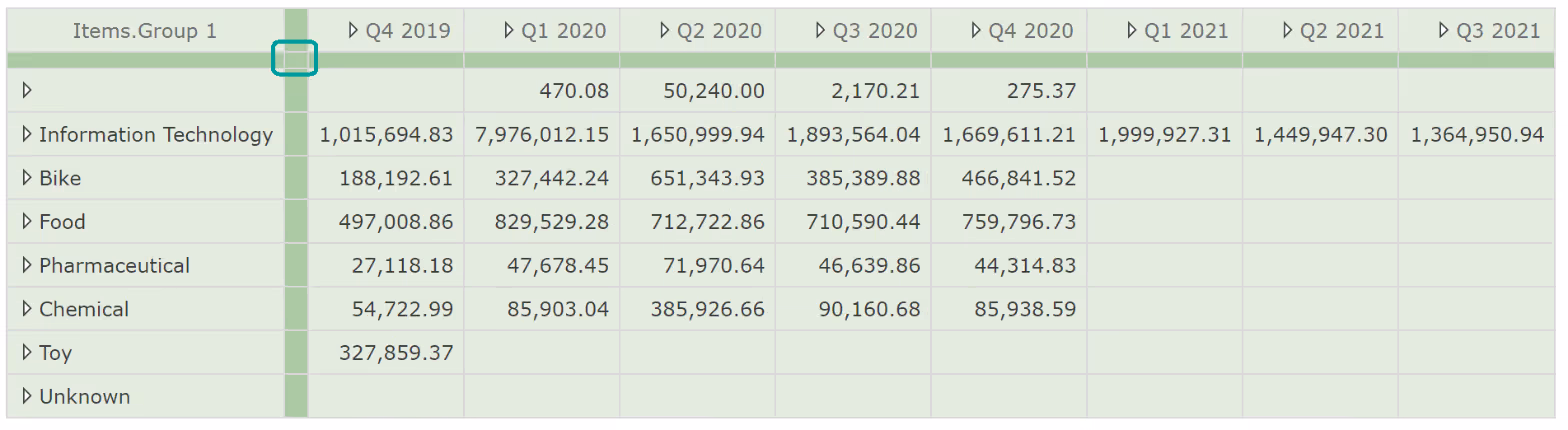Screen dimensions: 1568x430
Task: Expand the Q3 2020 column
Action: click(821, 31)
